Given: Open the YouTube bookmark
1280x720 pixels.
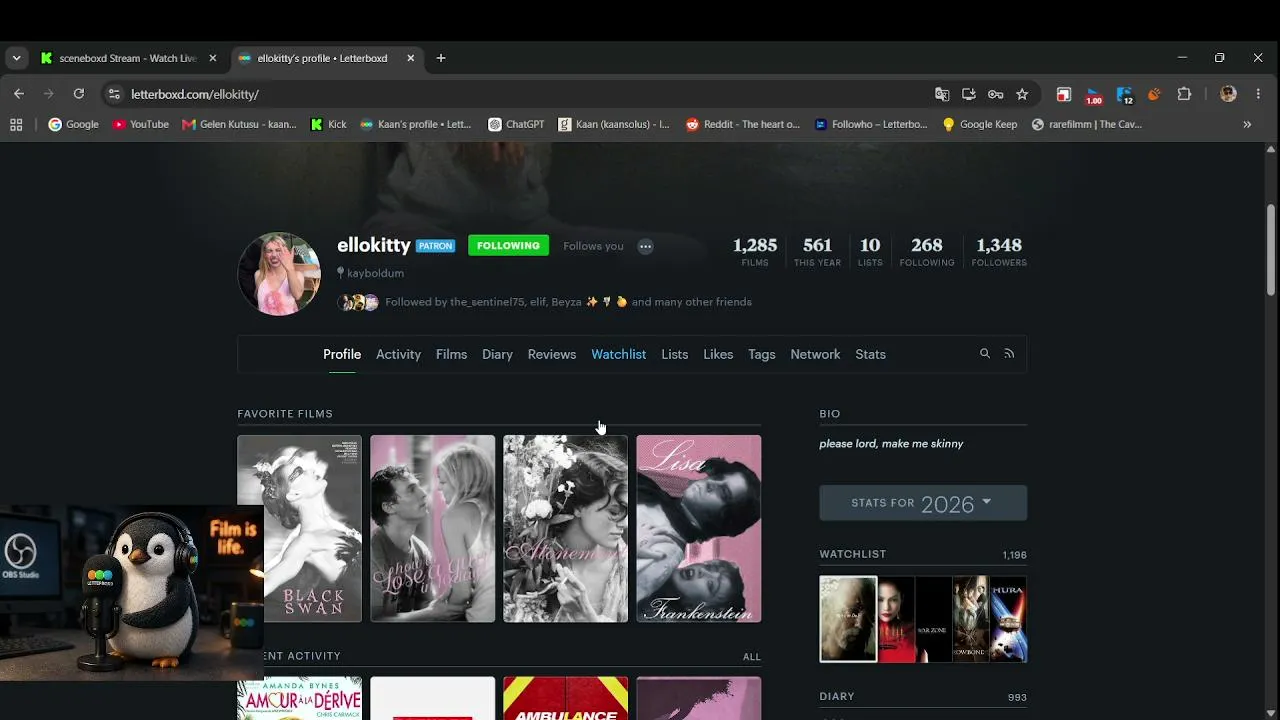Looking at the screenshot, I should pyautogui.click(x=140, y=124).
